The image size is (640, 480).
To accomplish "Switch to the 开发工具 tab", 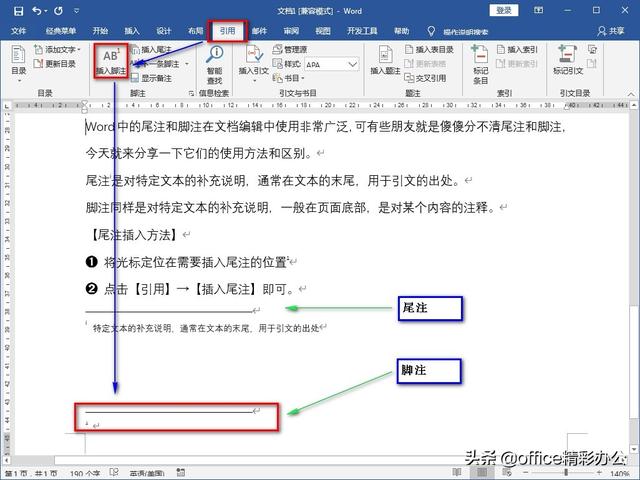I will coord(362,31).
